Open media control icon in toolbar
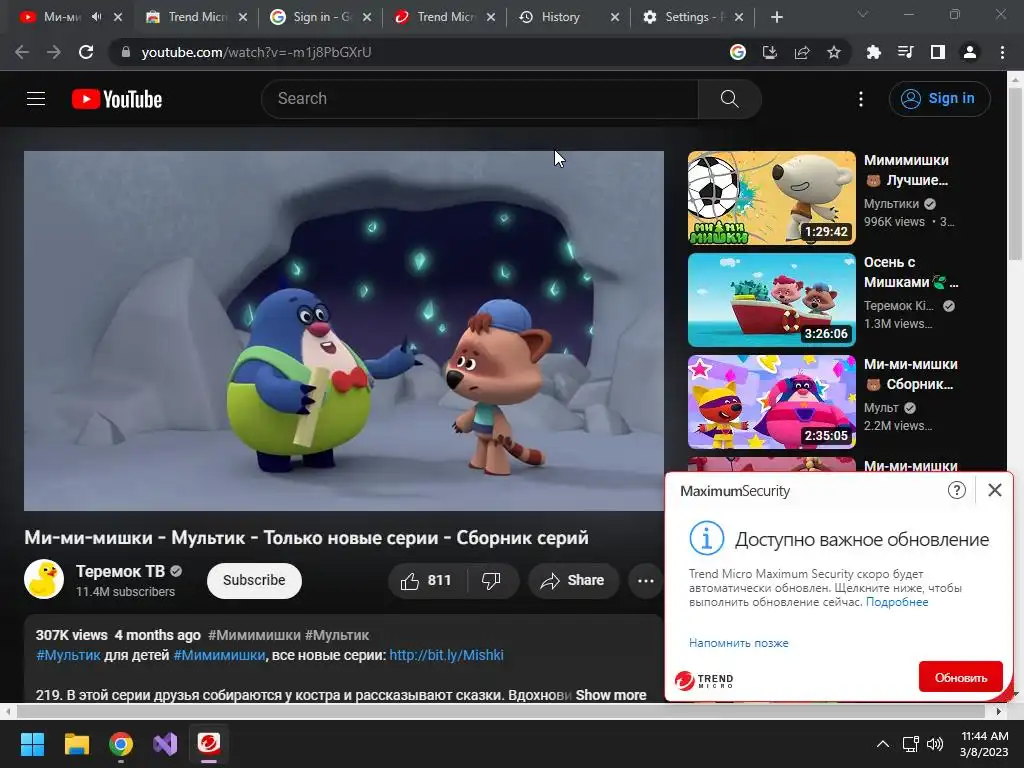Image resolution: width=1024 pixels, height=768 pixels. 905,52
